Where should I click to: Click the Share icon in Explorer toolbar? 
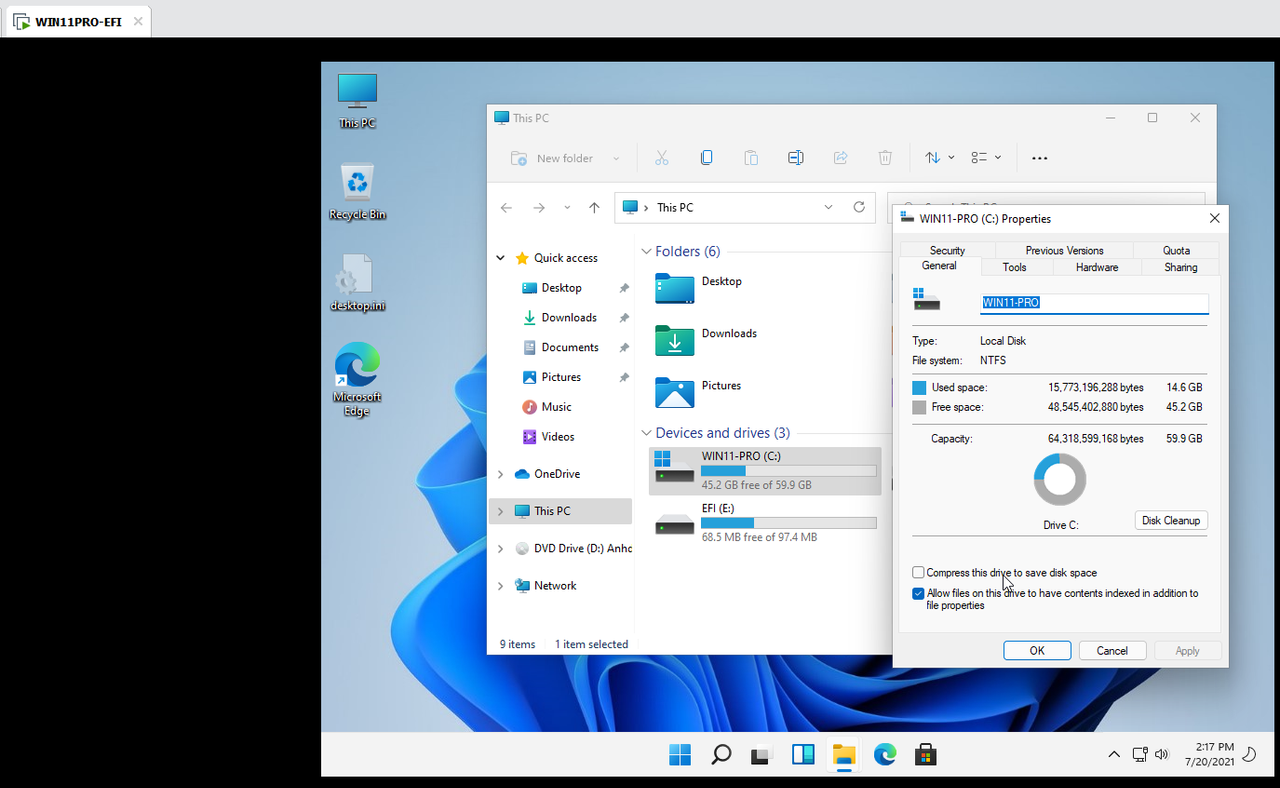pos(841,158)
